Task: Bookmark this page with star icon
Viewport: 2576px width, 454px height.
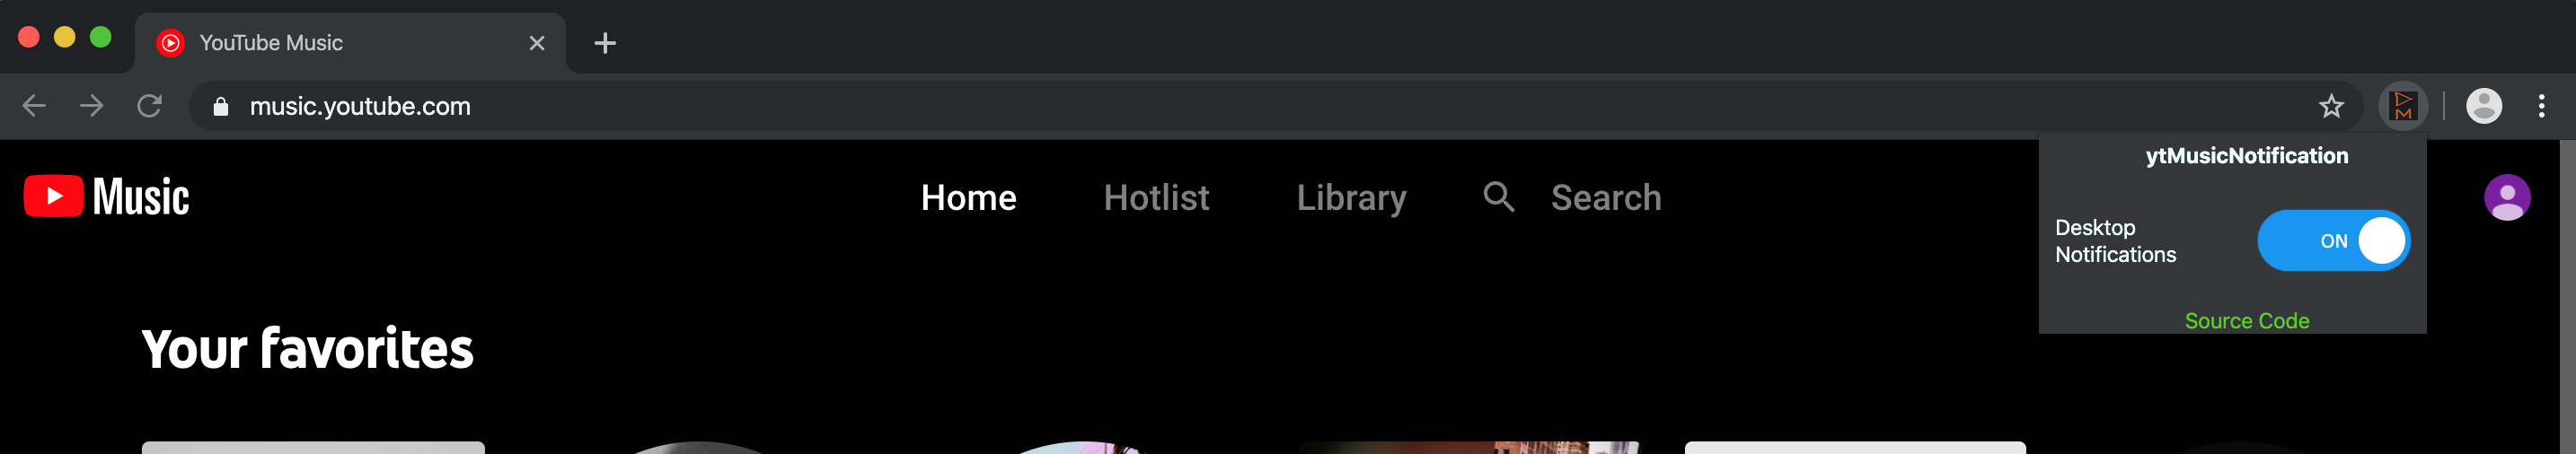Action: pos(2331,106)
